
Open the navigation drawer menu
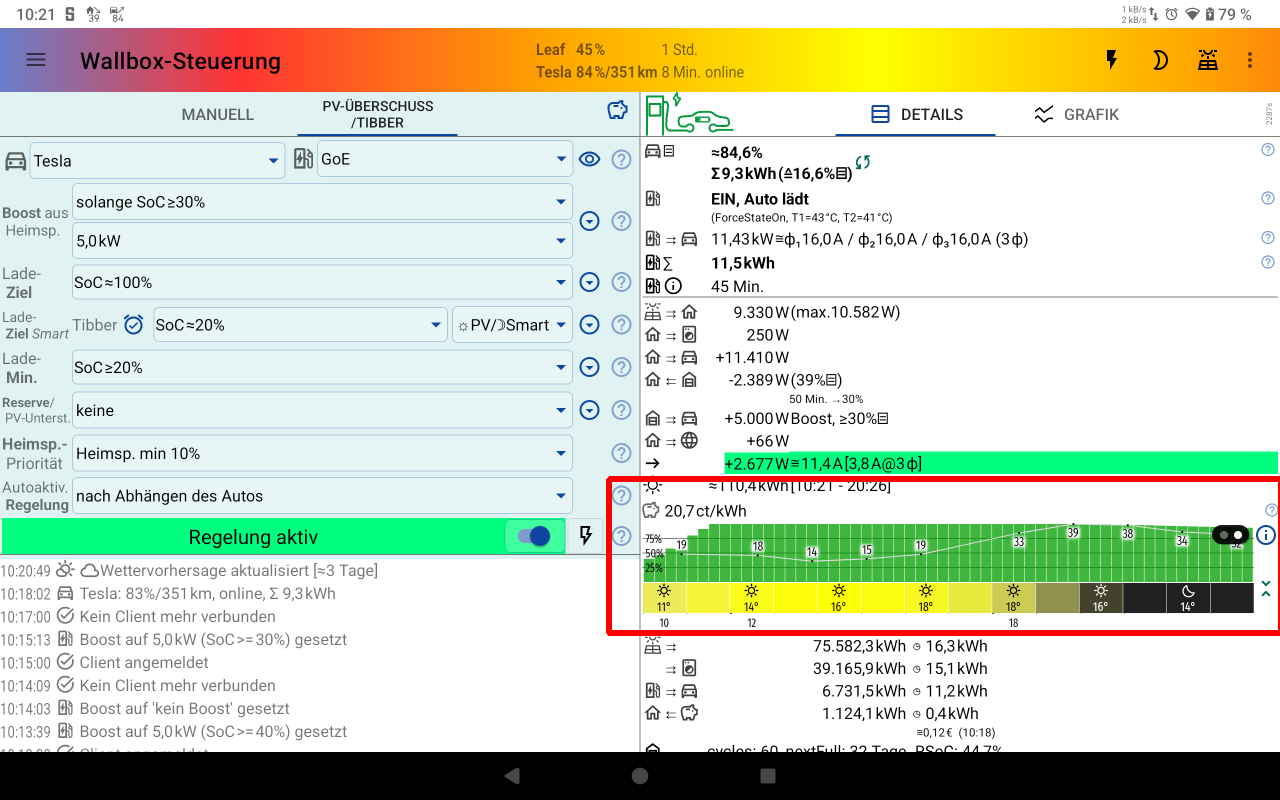tap(36, 59)
